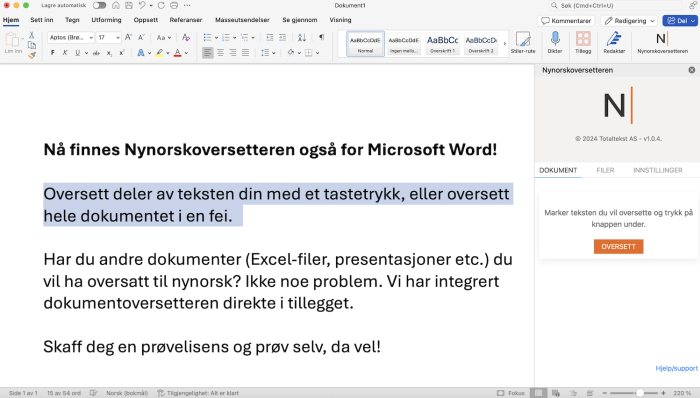Click the clear formatting icon
Image resolution: width=700 pixels, height=398 pixels.
pos(186,37)
